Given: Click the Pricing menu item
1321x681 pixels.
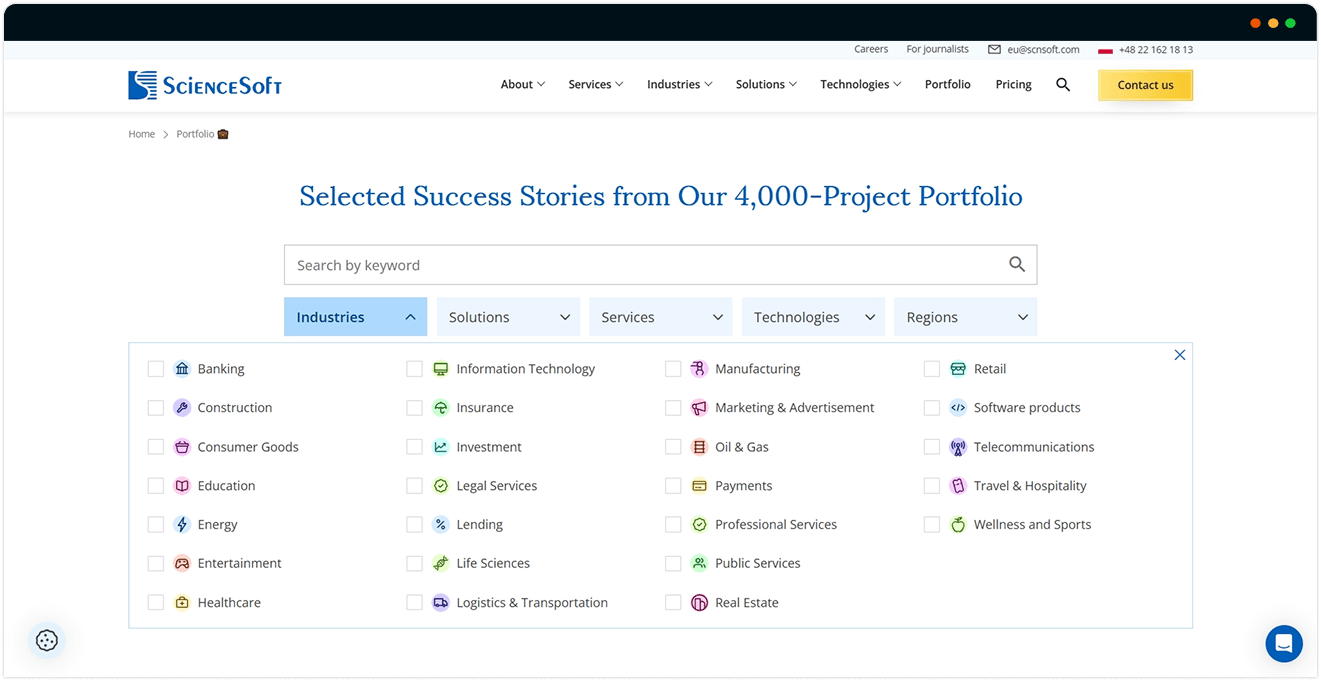Looking at the screenshot, I should pos(1013,85).
